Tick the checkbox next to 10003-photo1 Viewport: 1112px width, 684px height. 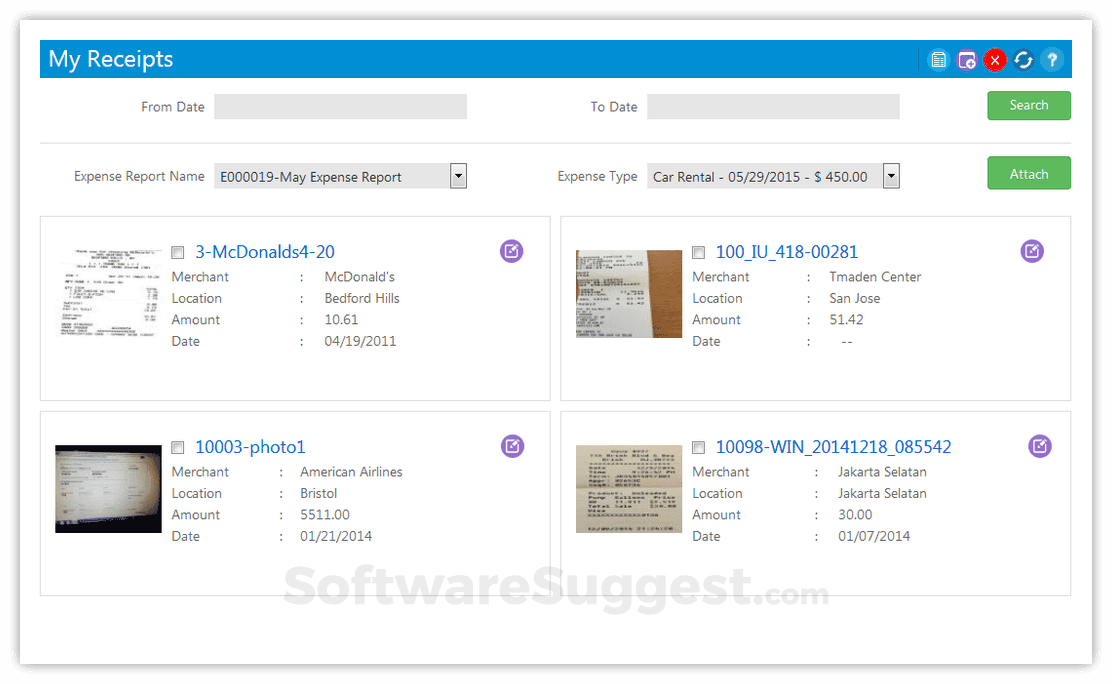point(177,447)
